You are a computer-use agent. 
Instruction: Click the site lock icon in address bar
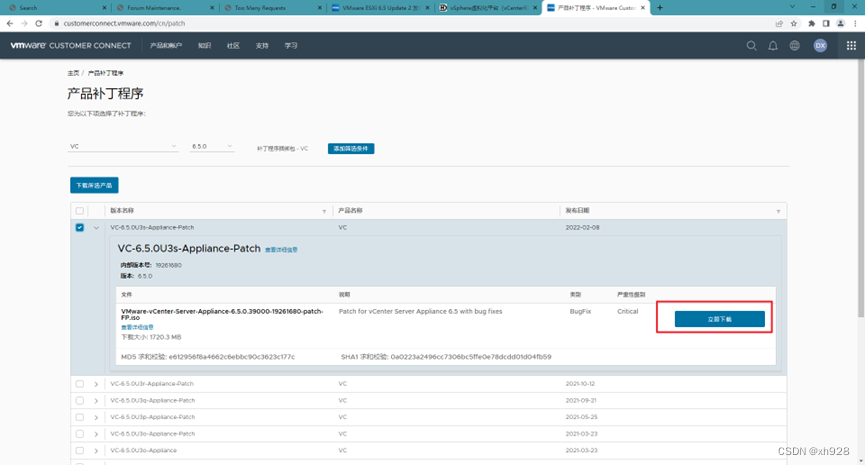click(x=56, y=23)
